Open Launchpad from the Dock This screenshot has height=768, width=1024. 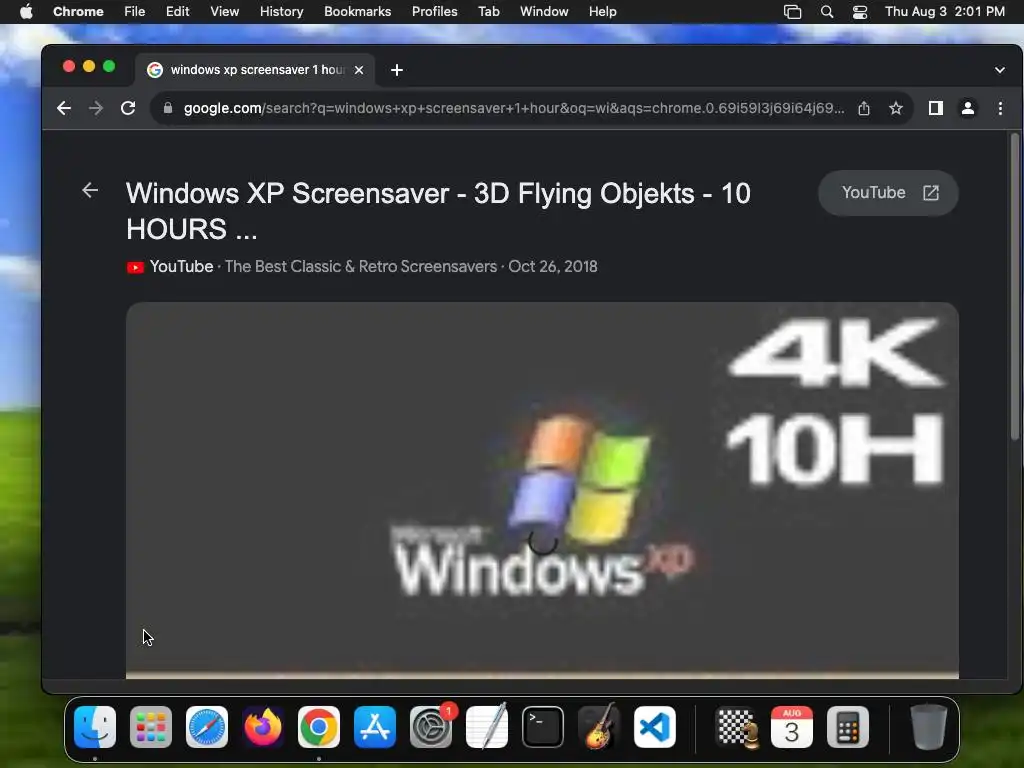click(151, 727)
